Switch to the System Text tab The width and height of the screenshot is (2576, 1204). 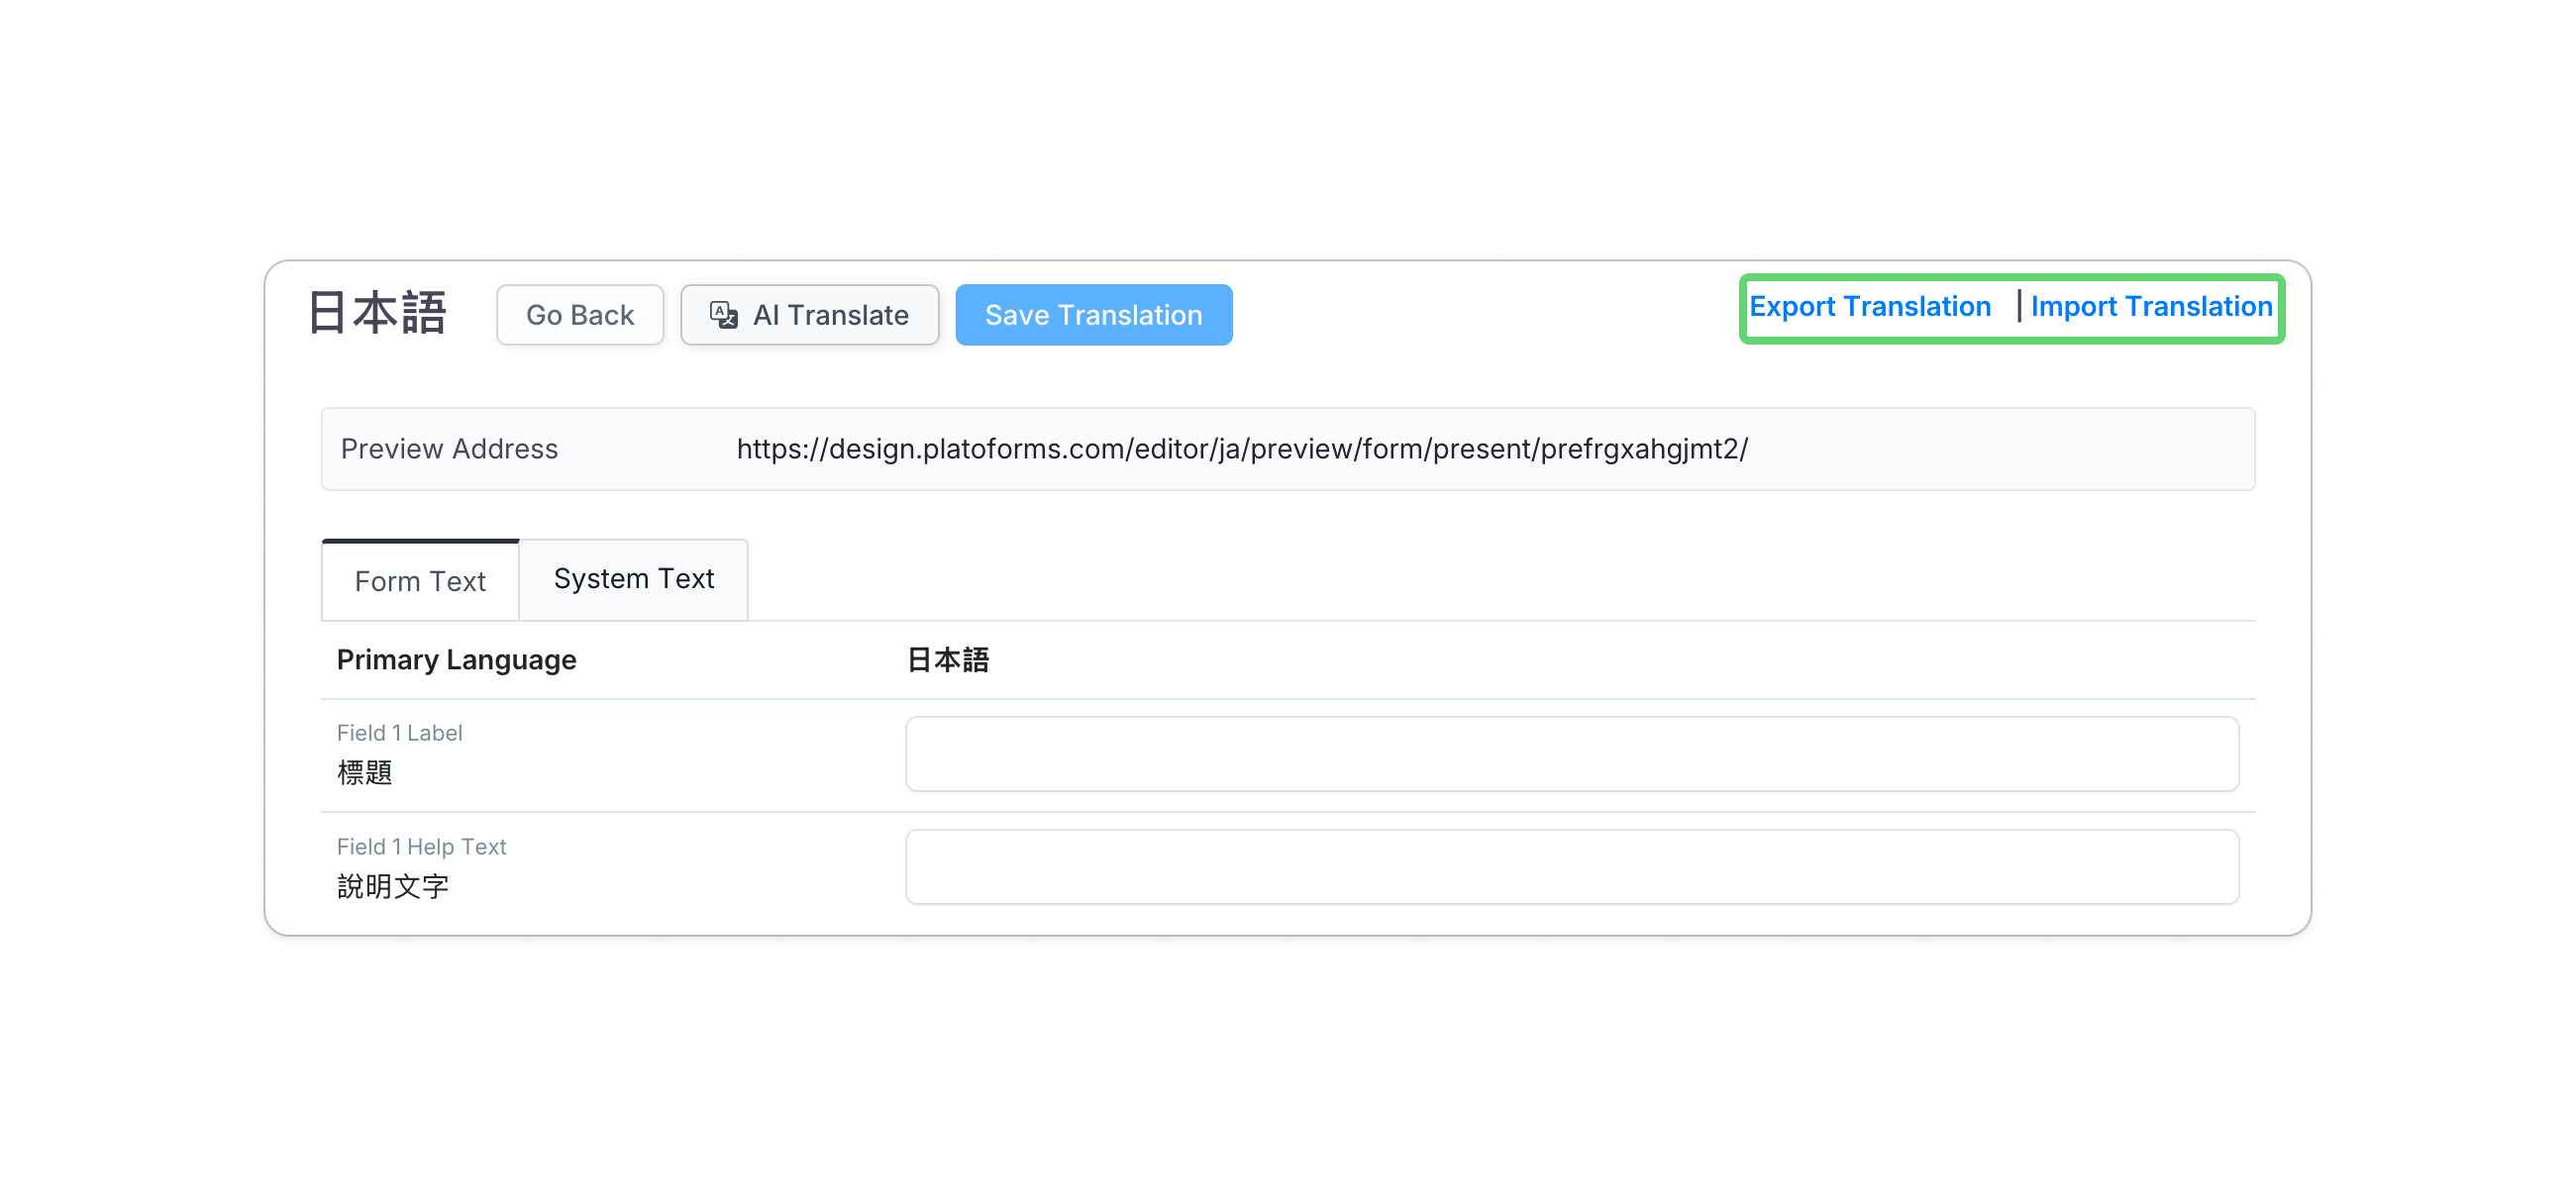(x=633, y=579)
